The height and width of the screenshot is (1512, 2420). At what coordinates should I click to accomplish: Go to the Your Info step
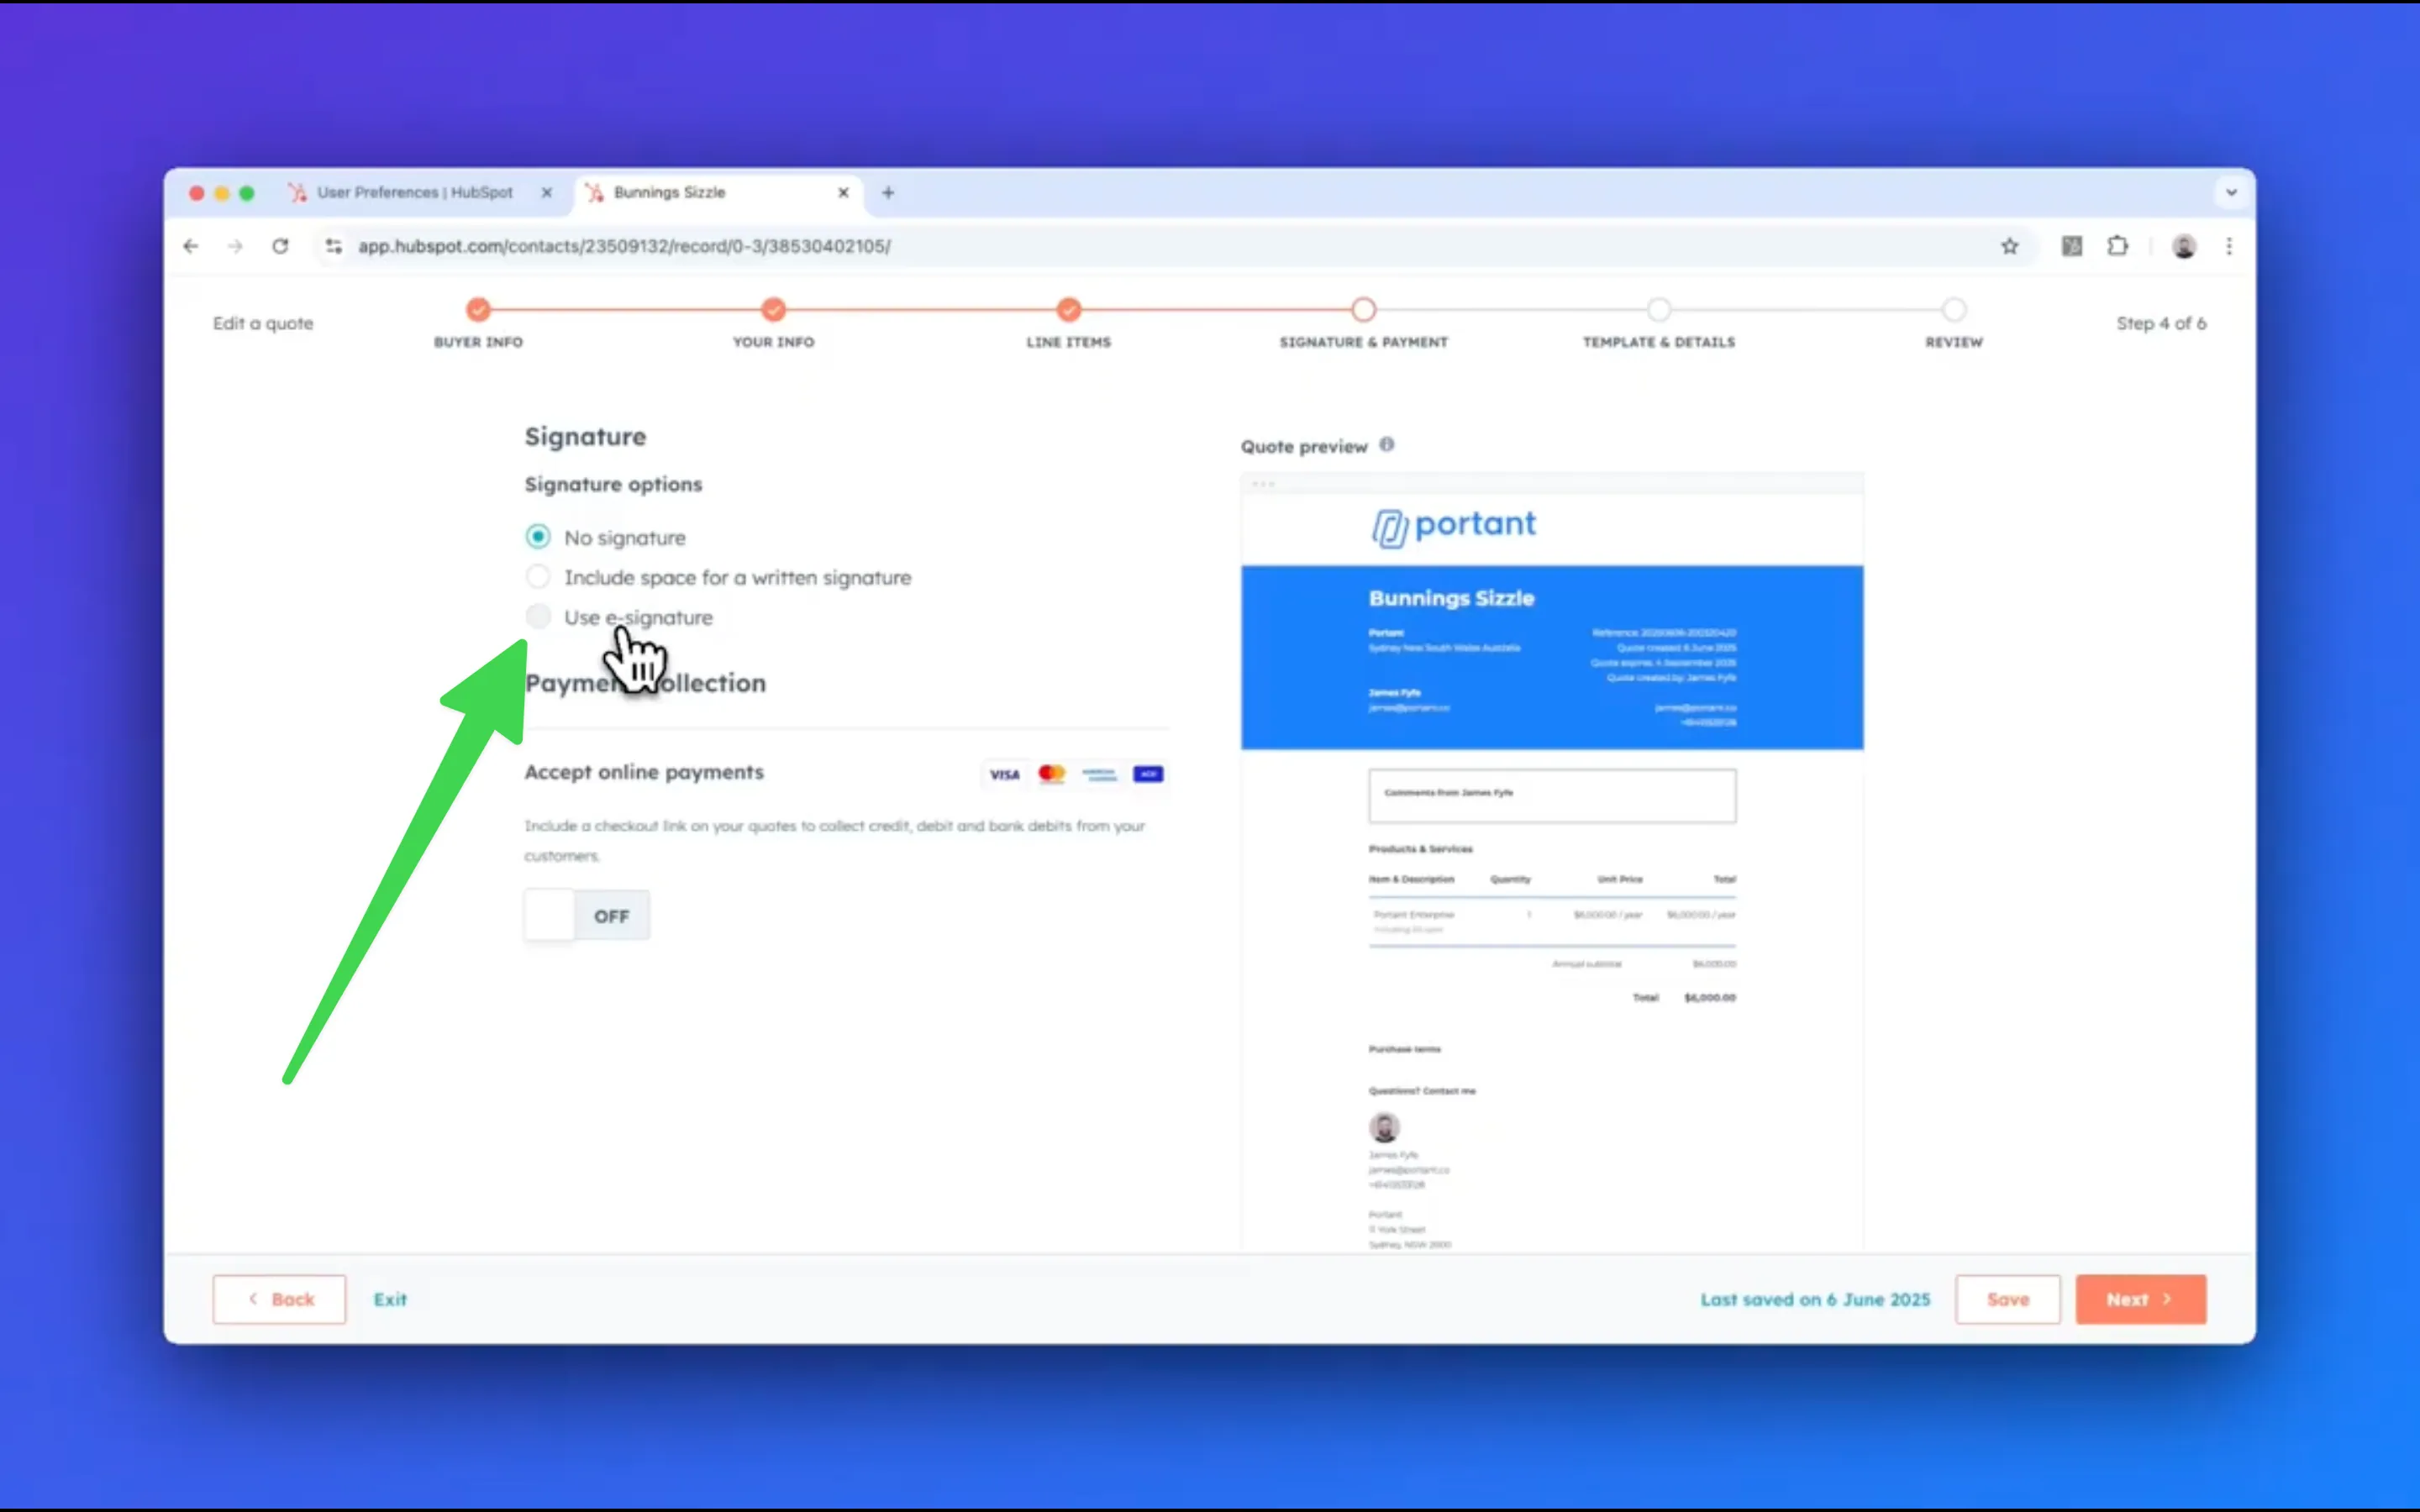point(773,310)
